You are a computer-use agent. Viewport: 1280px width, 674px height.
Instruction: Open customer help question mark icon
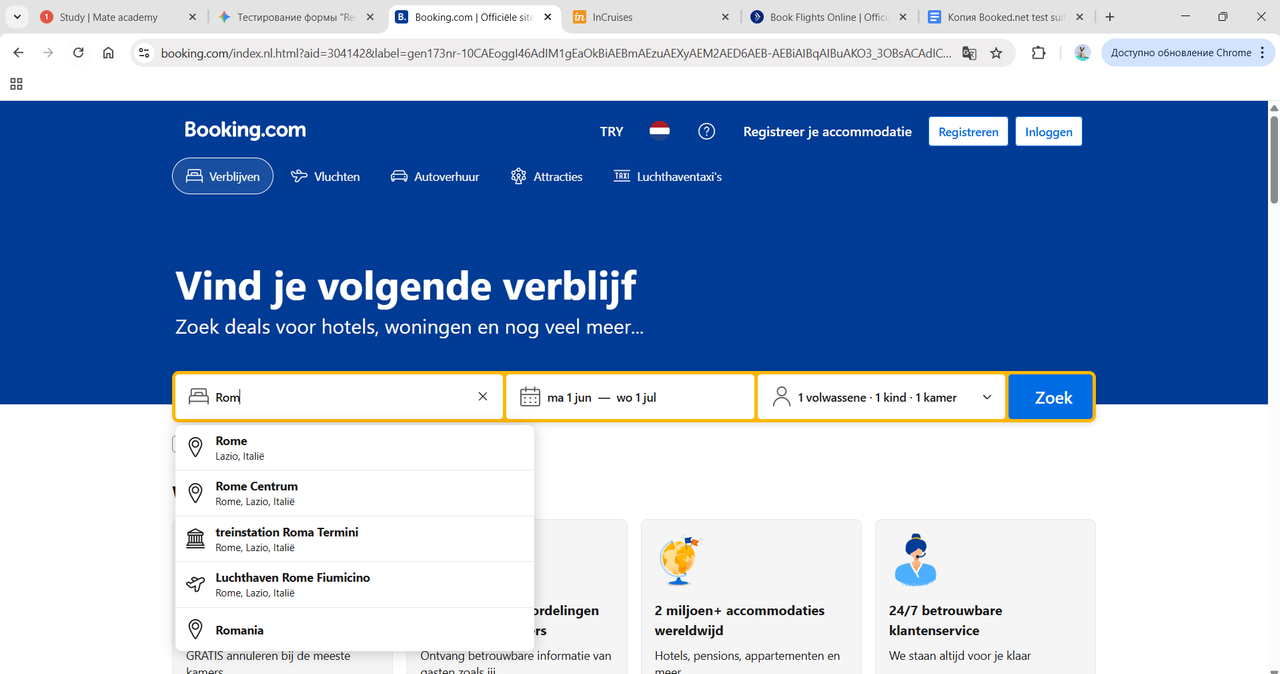point(707,131)
